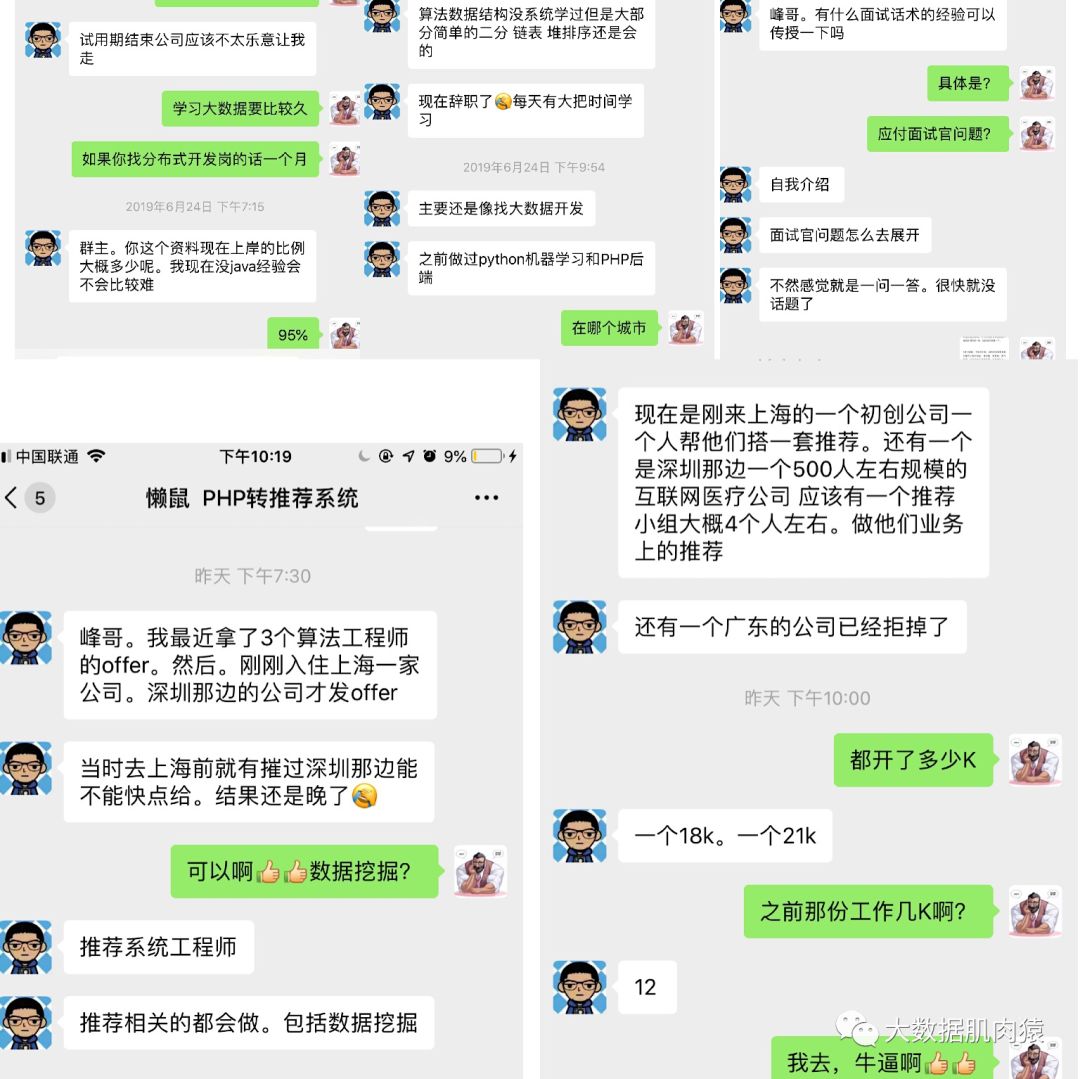Image resolution: width=1080 pixels, height=1079 pixels.
Task: Tap the 大数据肌肉猿 WeChat watermark logo
Action: [858, 1028]
